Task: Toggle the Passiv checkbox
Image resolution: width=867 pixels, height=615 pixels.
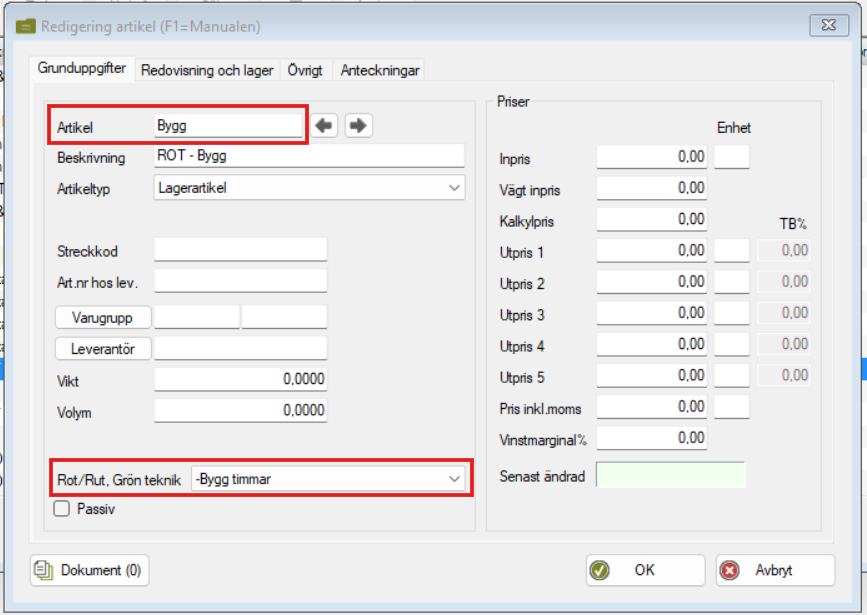Action: 62,509
